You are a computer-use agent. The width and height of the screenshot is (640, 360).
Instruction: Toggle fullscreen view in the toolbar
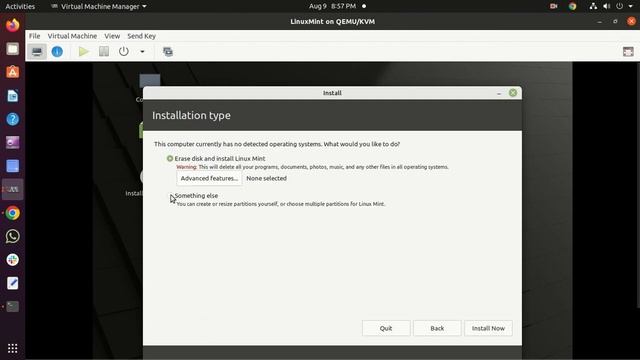(x=628, y=51)
